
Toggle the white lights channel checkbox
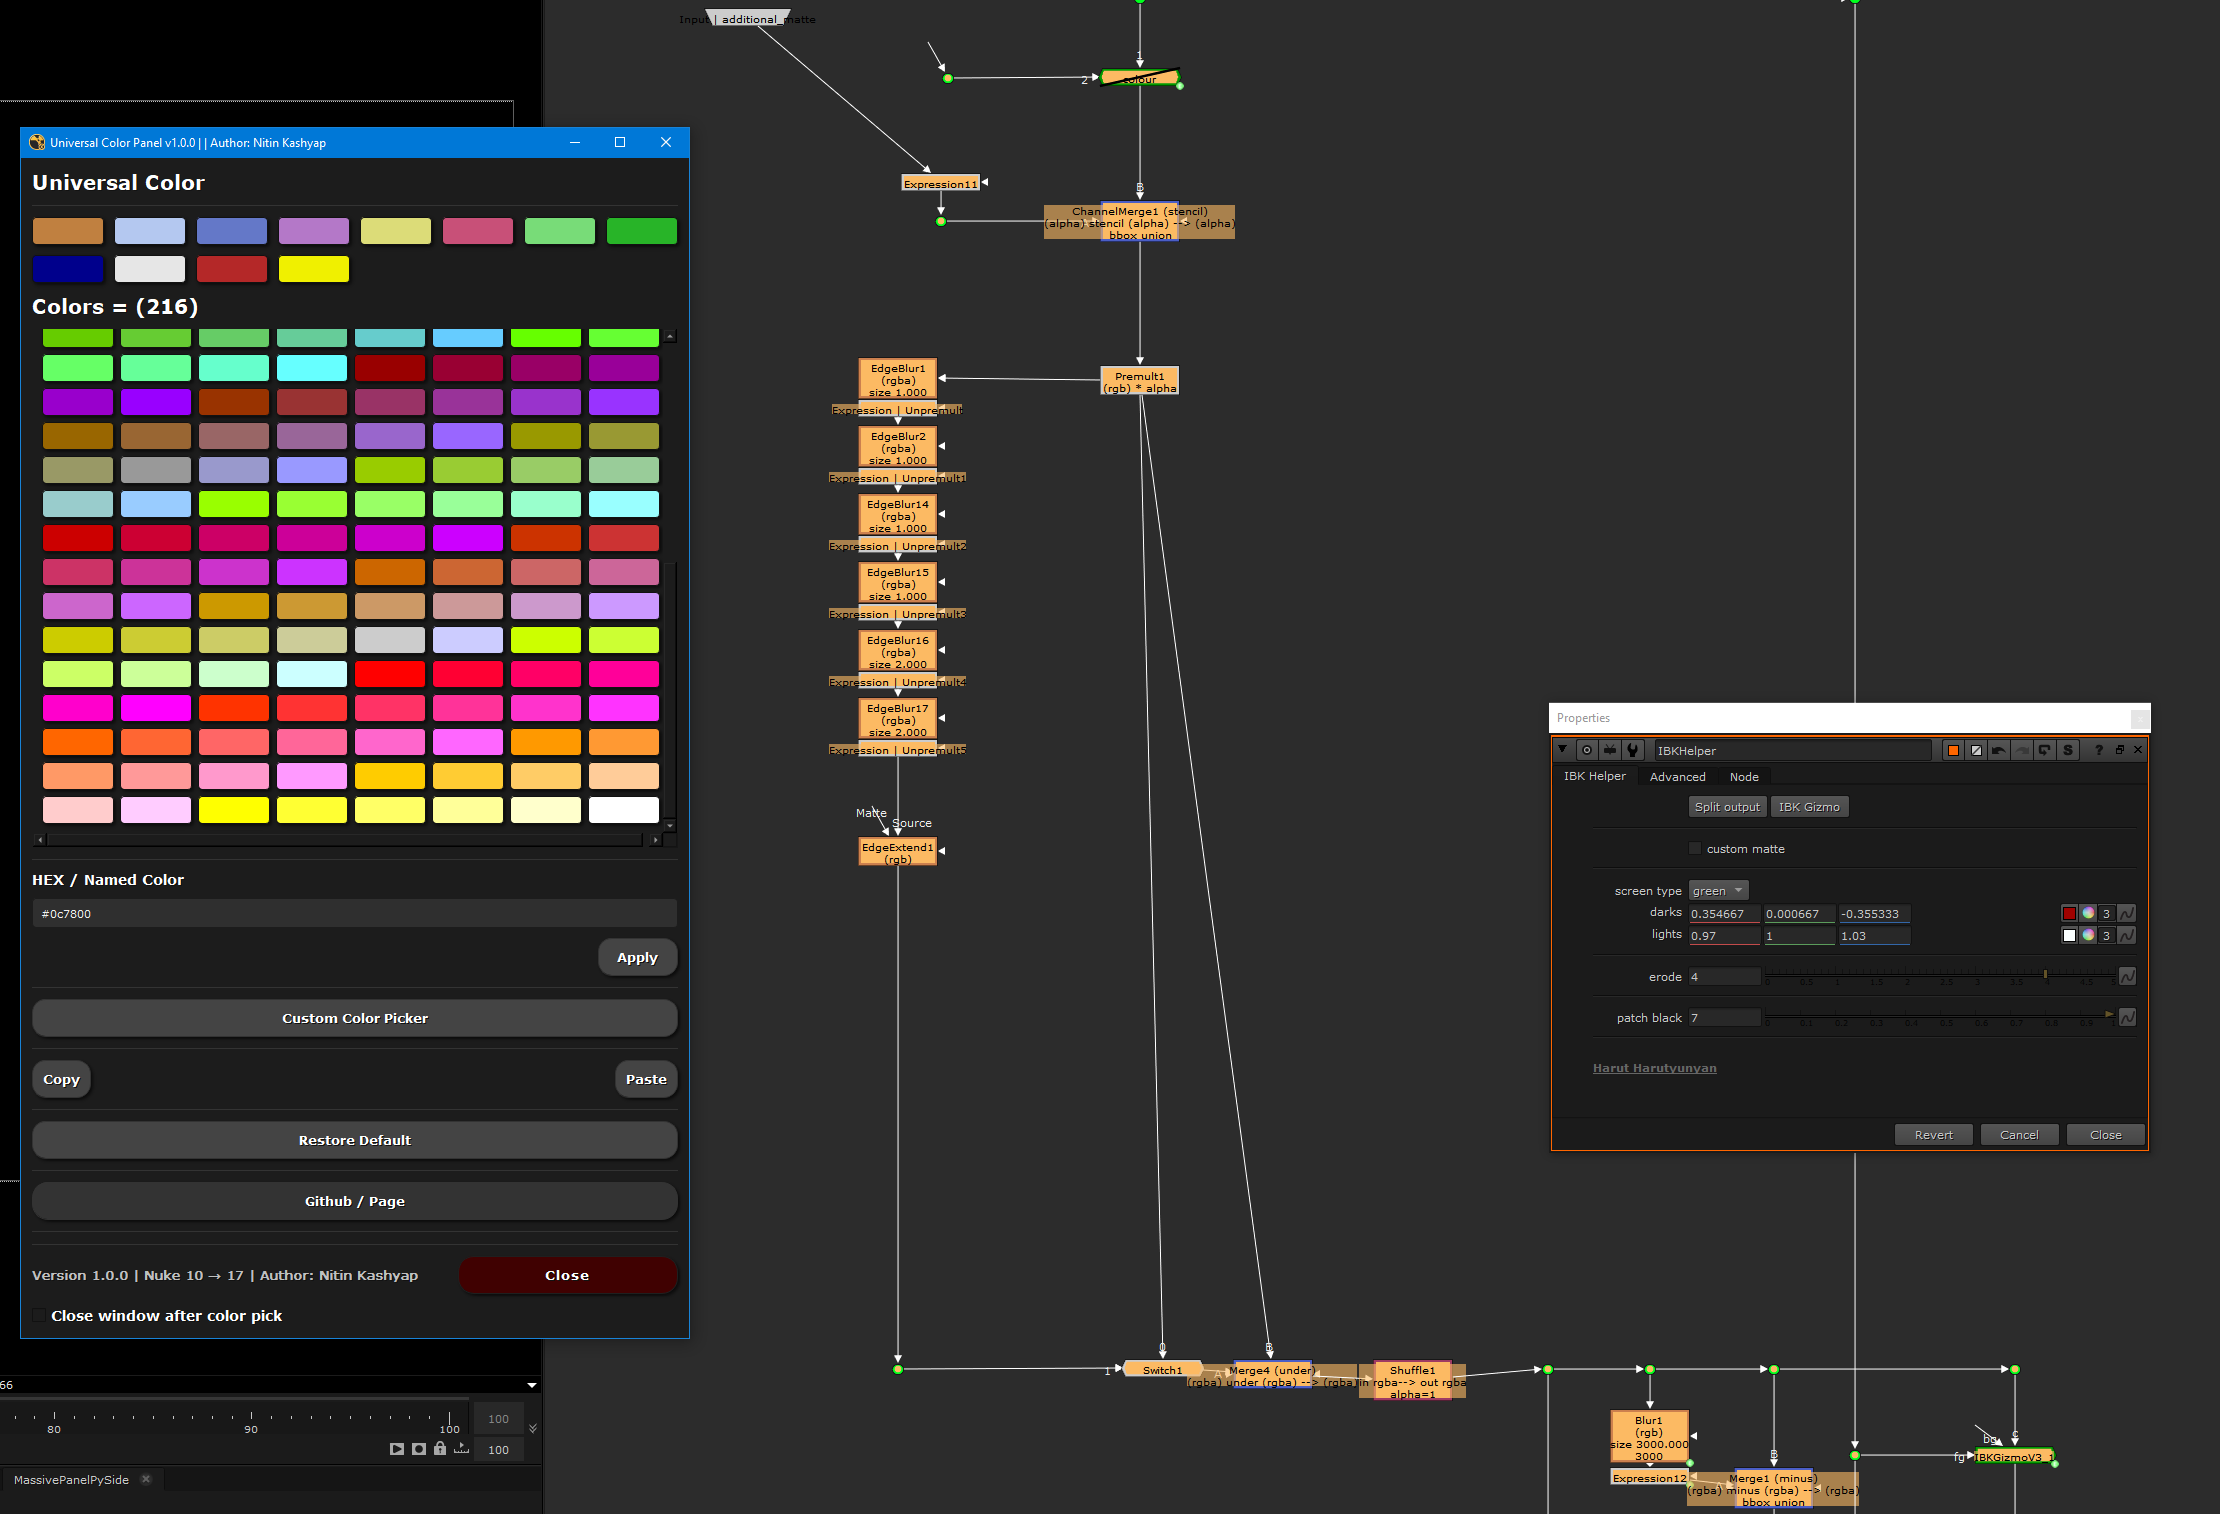(x=2070, y=935)
